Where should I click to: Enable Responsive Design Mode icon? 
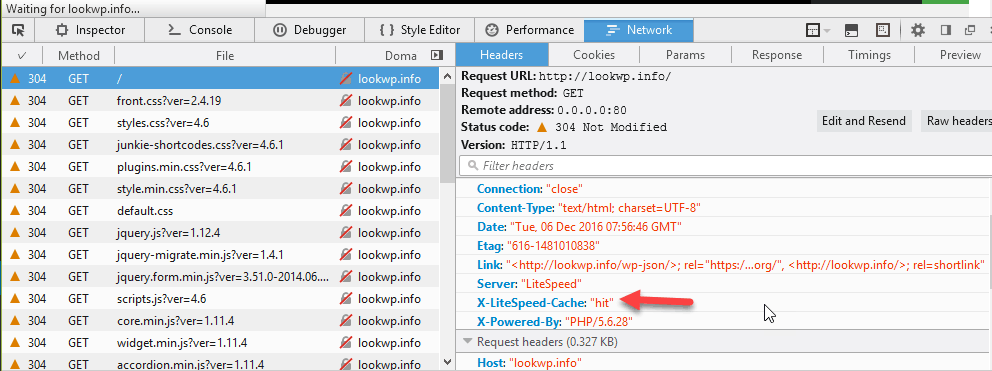(883, 30)
